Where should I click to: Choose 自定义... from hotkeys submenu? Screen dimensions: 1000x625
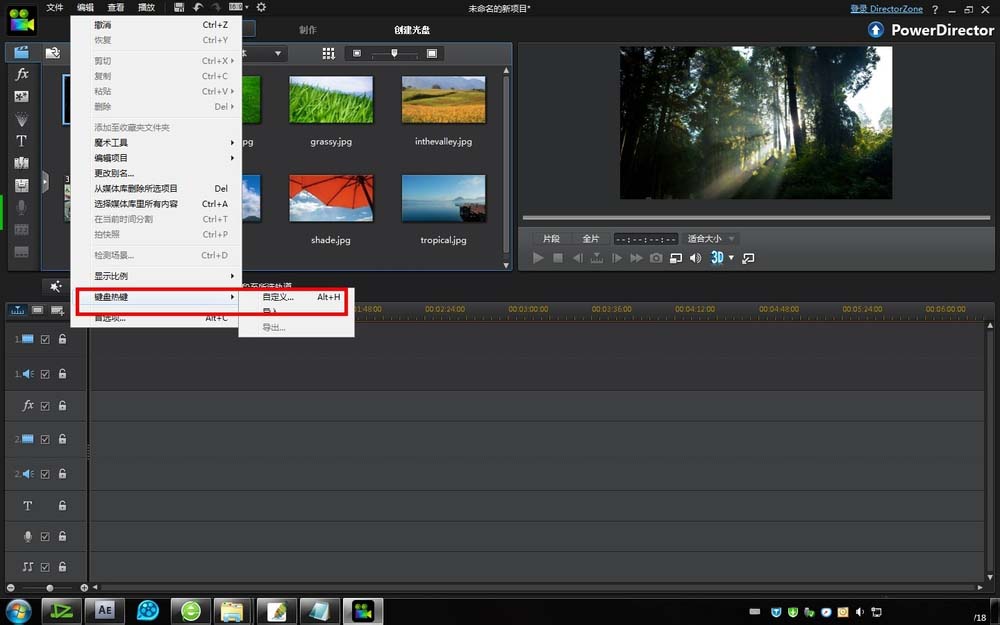click(x=278, y=297)
